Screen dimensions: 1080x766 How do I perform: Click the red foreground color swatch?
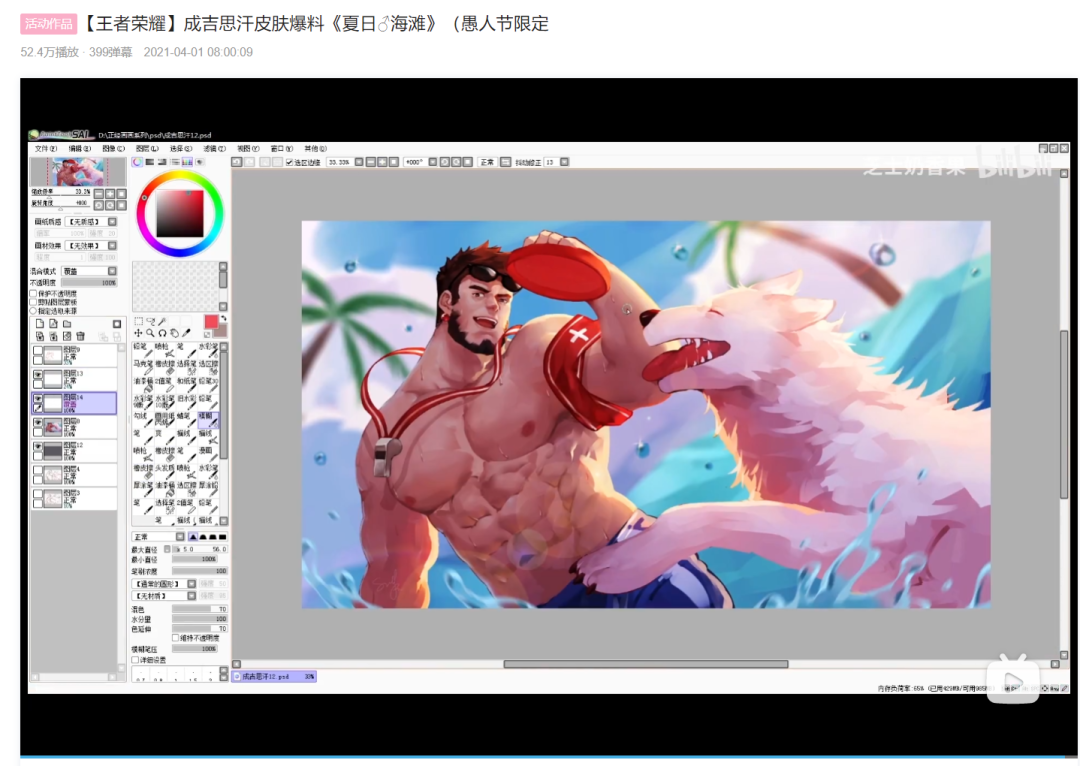tap(211, 322)
